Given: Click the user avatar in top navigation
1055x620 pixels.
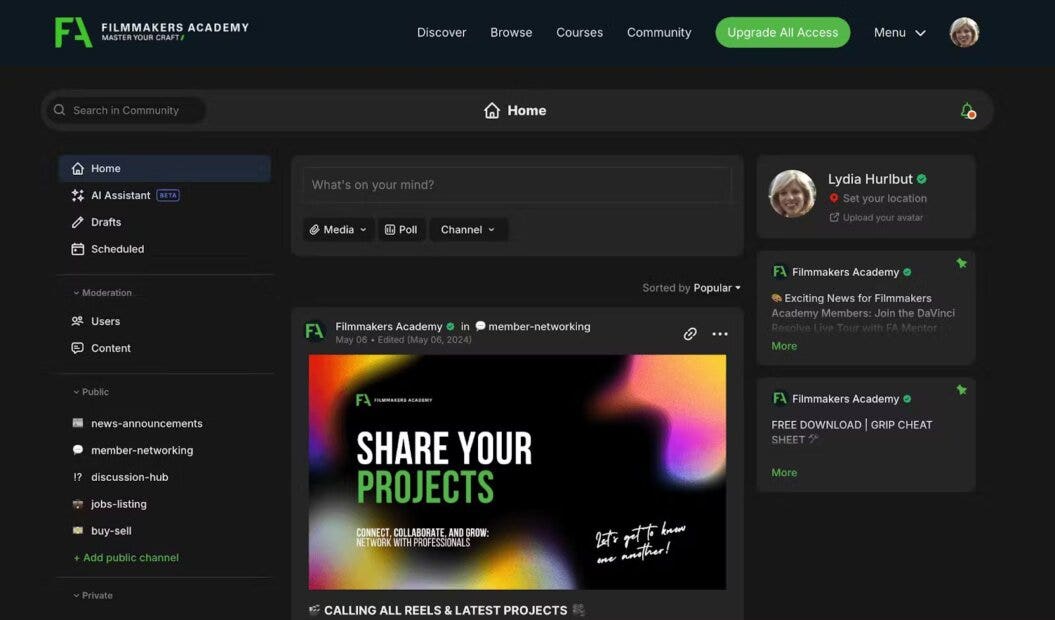Looking at the screenshot, I should click(x=963, y=32).
